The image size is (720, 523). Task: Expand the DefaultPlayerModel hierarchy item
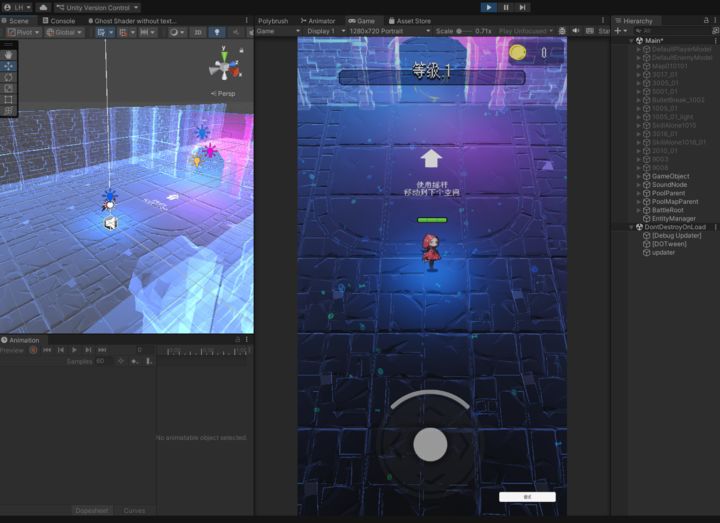tap(639, 49)
